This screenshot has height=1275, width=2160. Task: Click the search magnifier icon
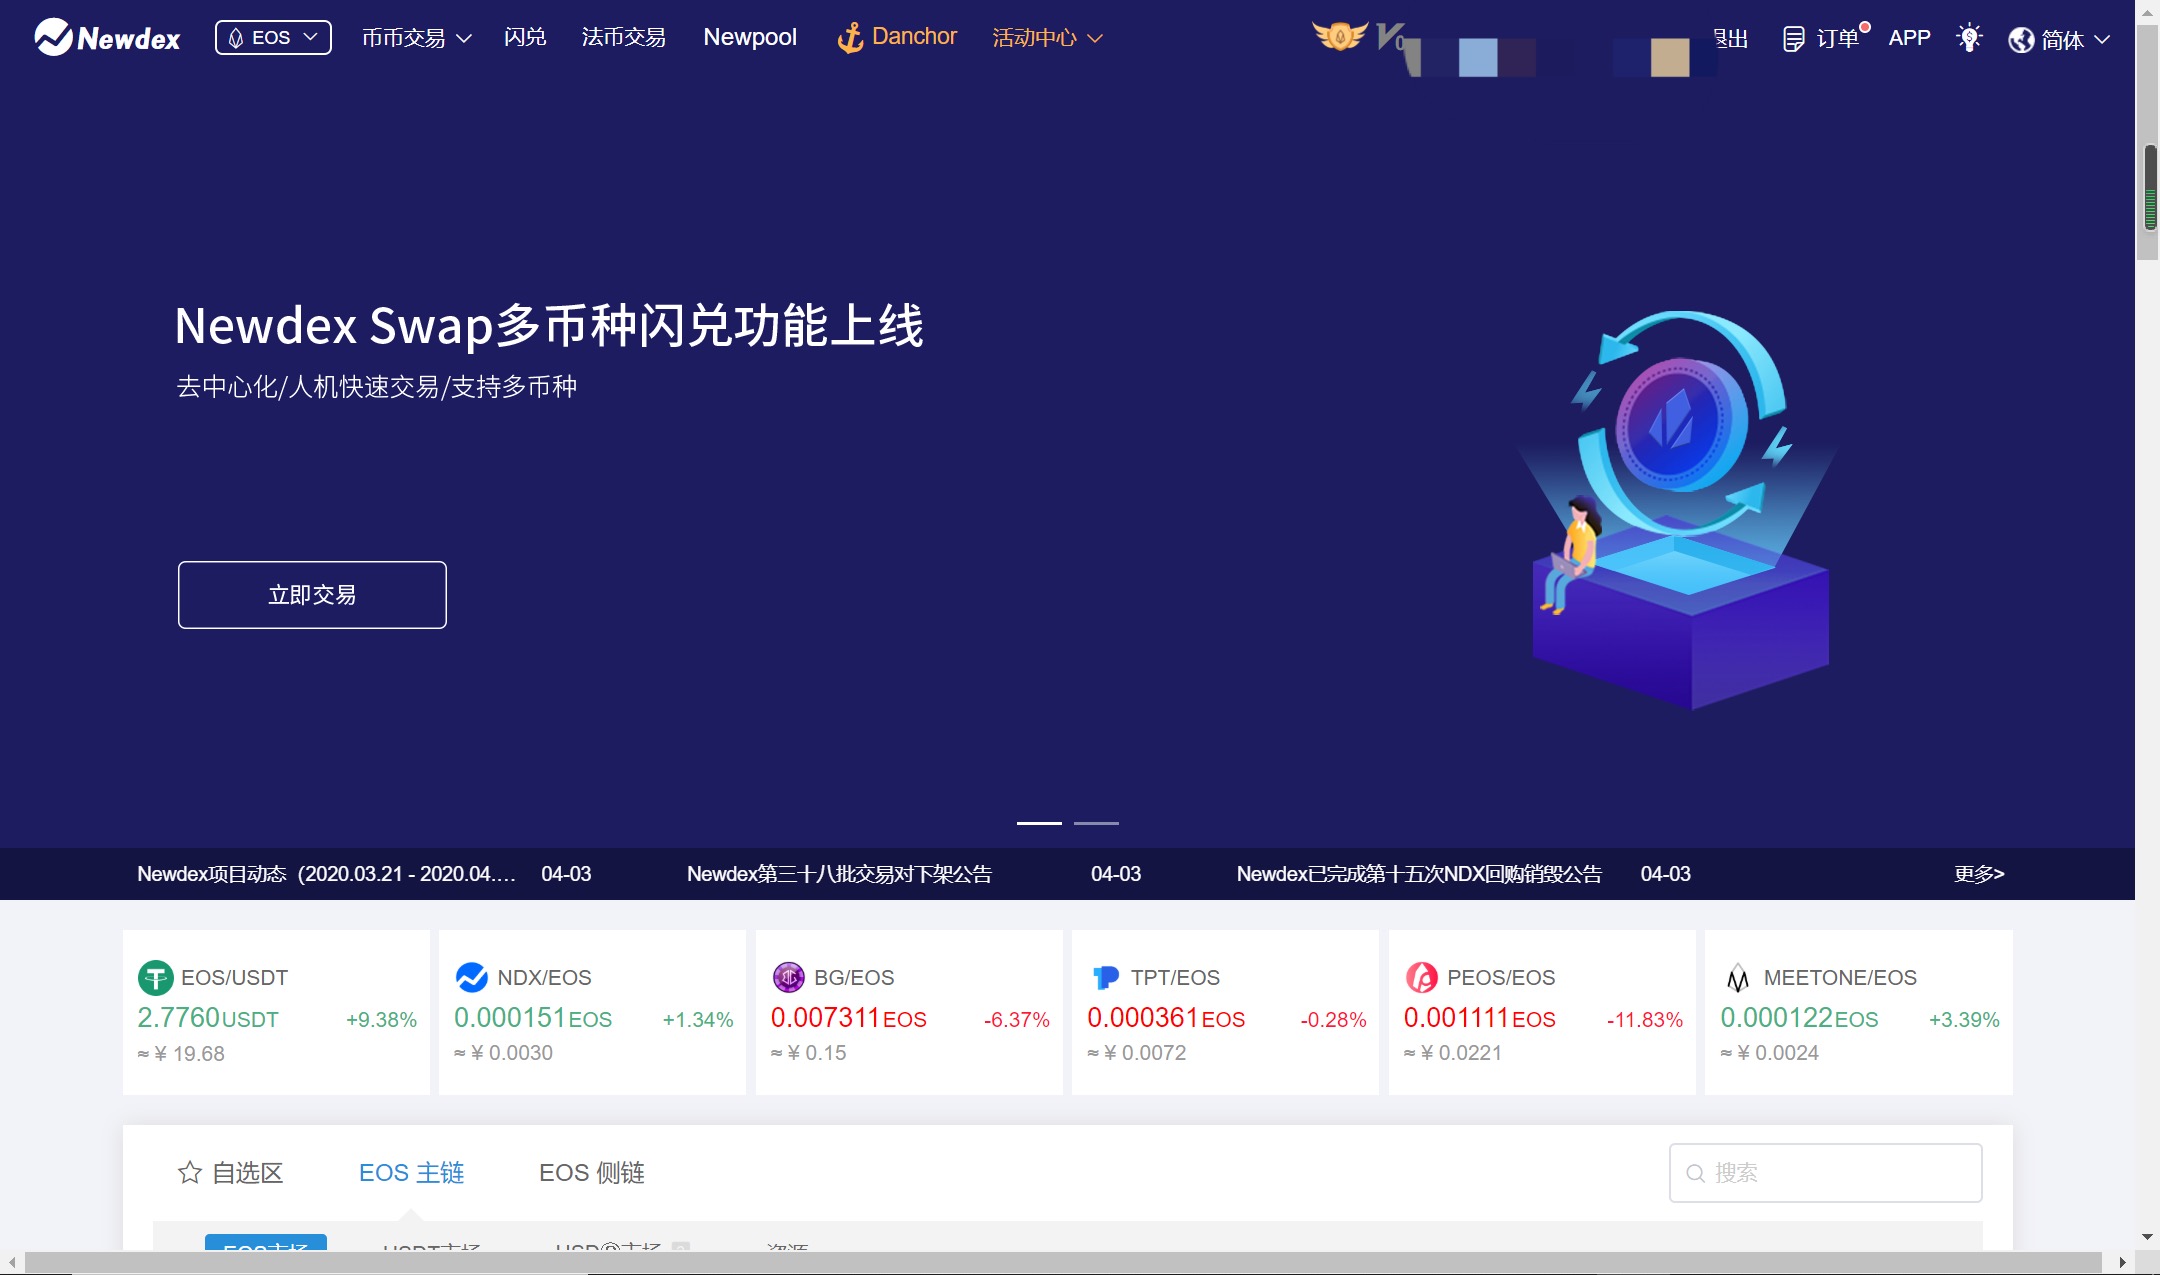[1695, 1173]
